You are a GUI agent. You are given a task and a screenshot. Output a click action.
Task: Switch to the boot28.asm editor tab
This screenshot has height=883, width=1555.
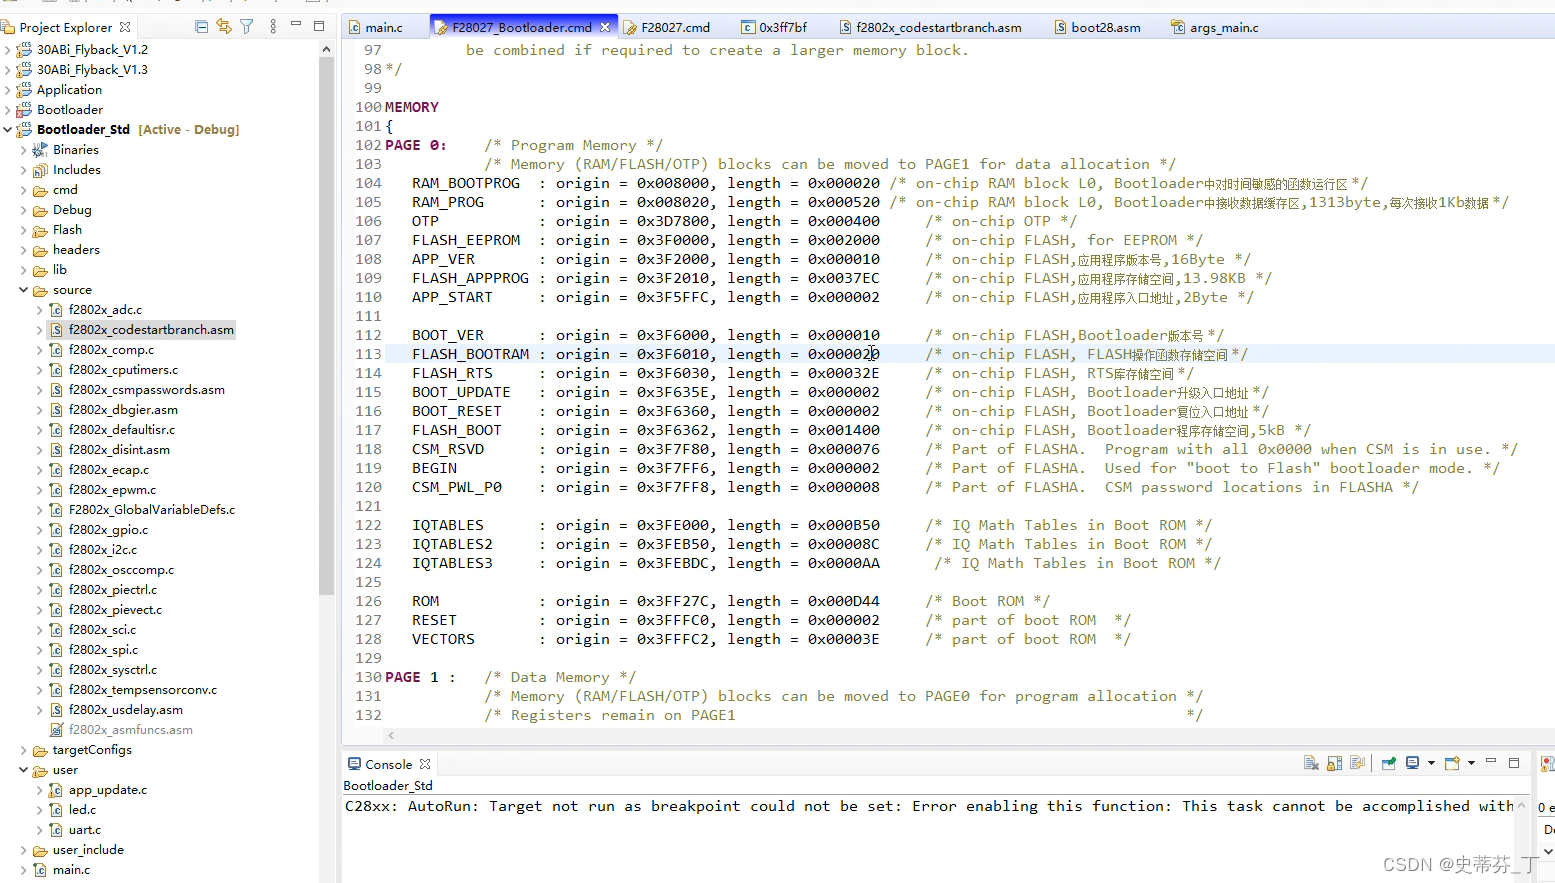1097,27
